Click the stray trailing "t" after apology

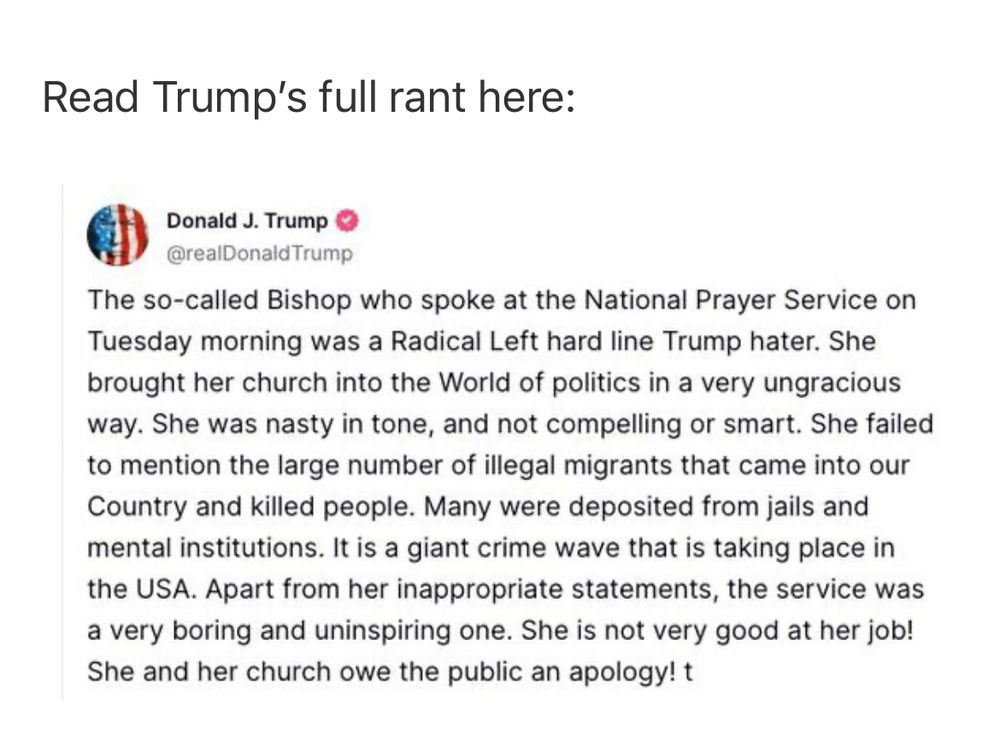pyautogui.click(x=688, y=672)
